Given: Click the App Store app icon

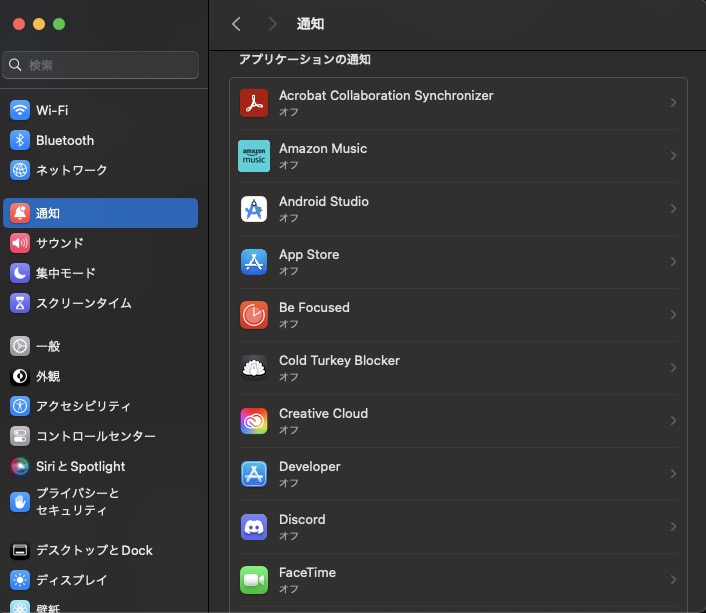Looking at the screenshot, I should [x=254, y=262].
